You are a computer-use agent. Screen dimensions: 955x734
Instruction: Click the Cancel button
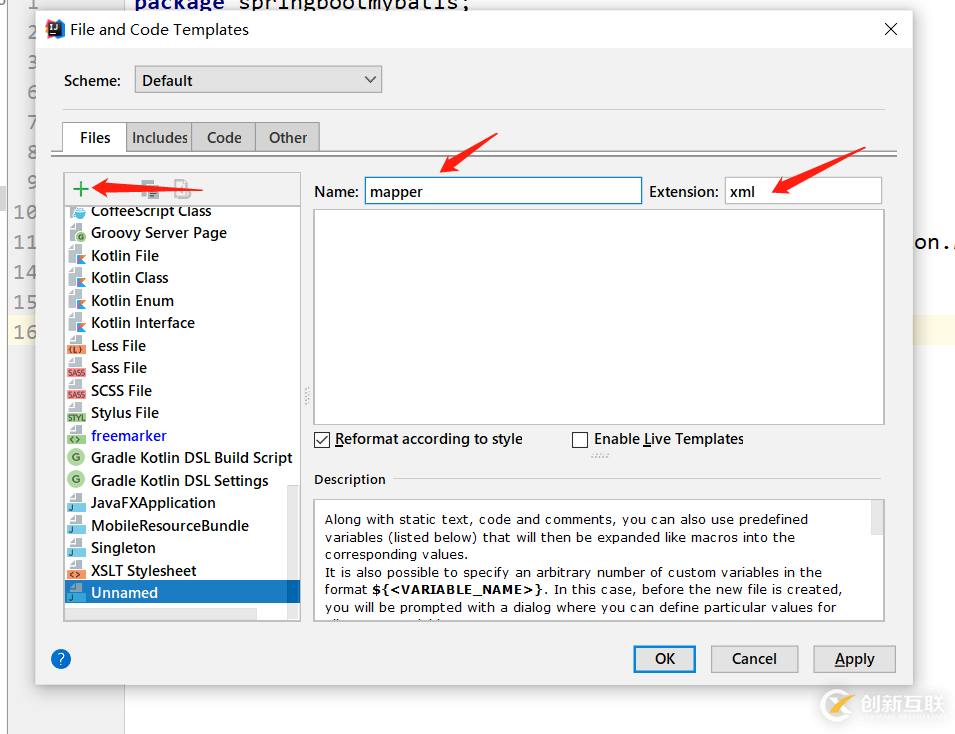(x=754, y=659)
